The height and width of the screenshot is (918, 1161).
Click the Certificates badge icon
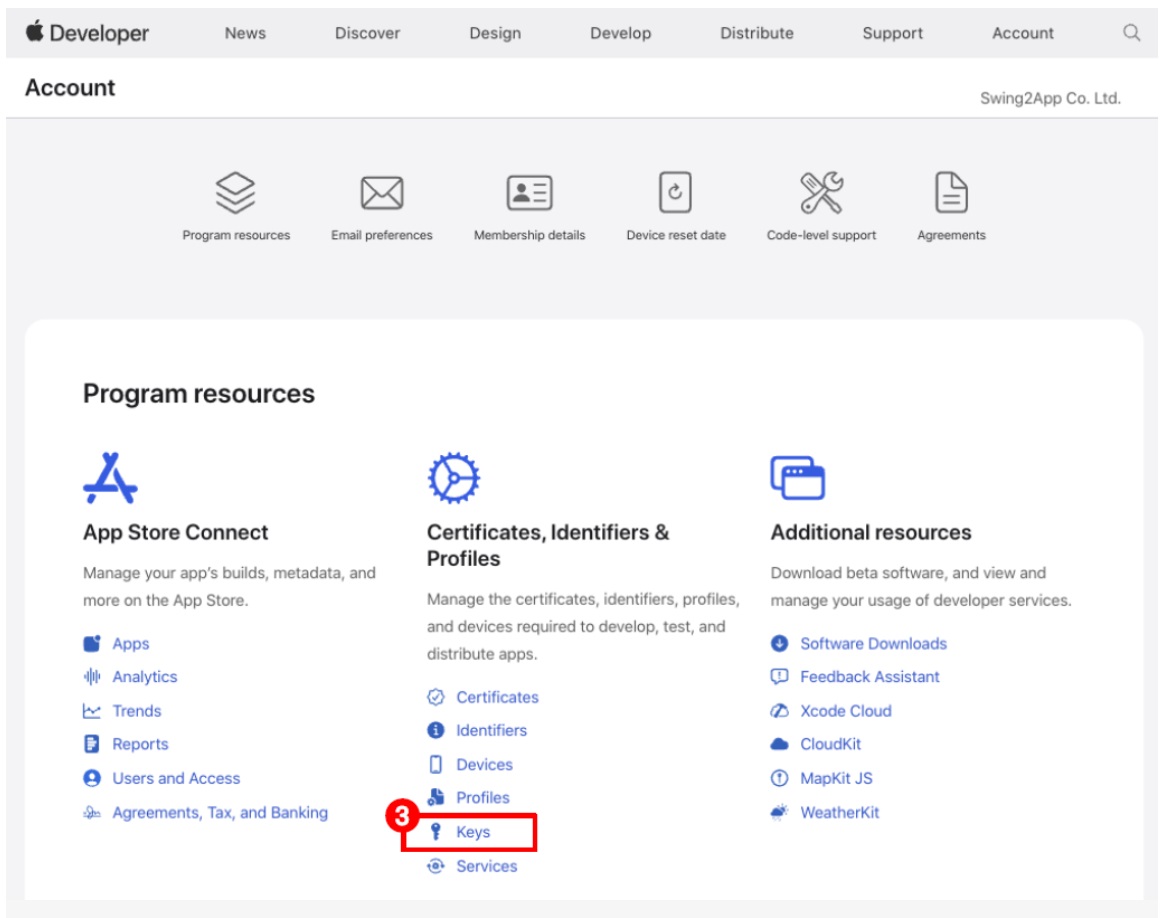436,697
